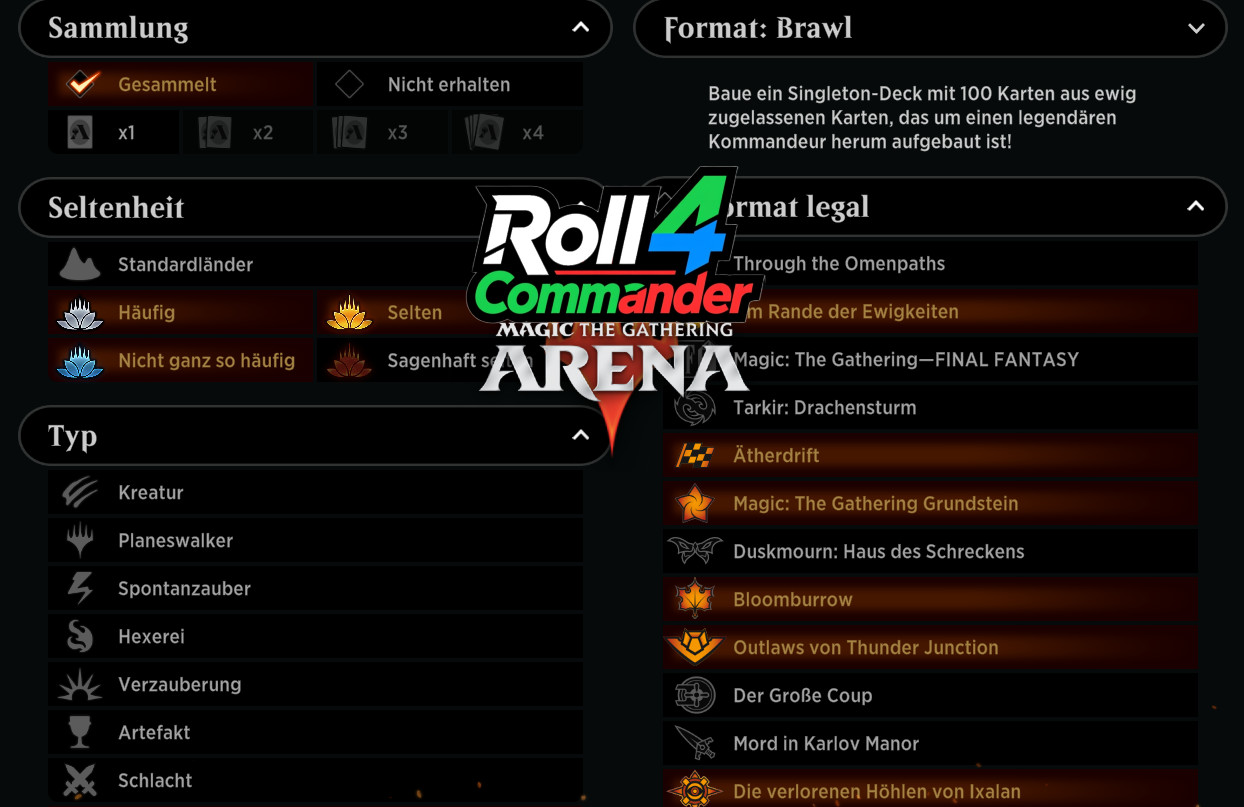Click the Bloomburrow leaf set icon

[x=694, y=599]
